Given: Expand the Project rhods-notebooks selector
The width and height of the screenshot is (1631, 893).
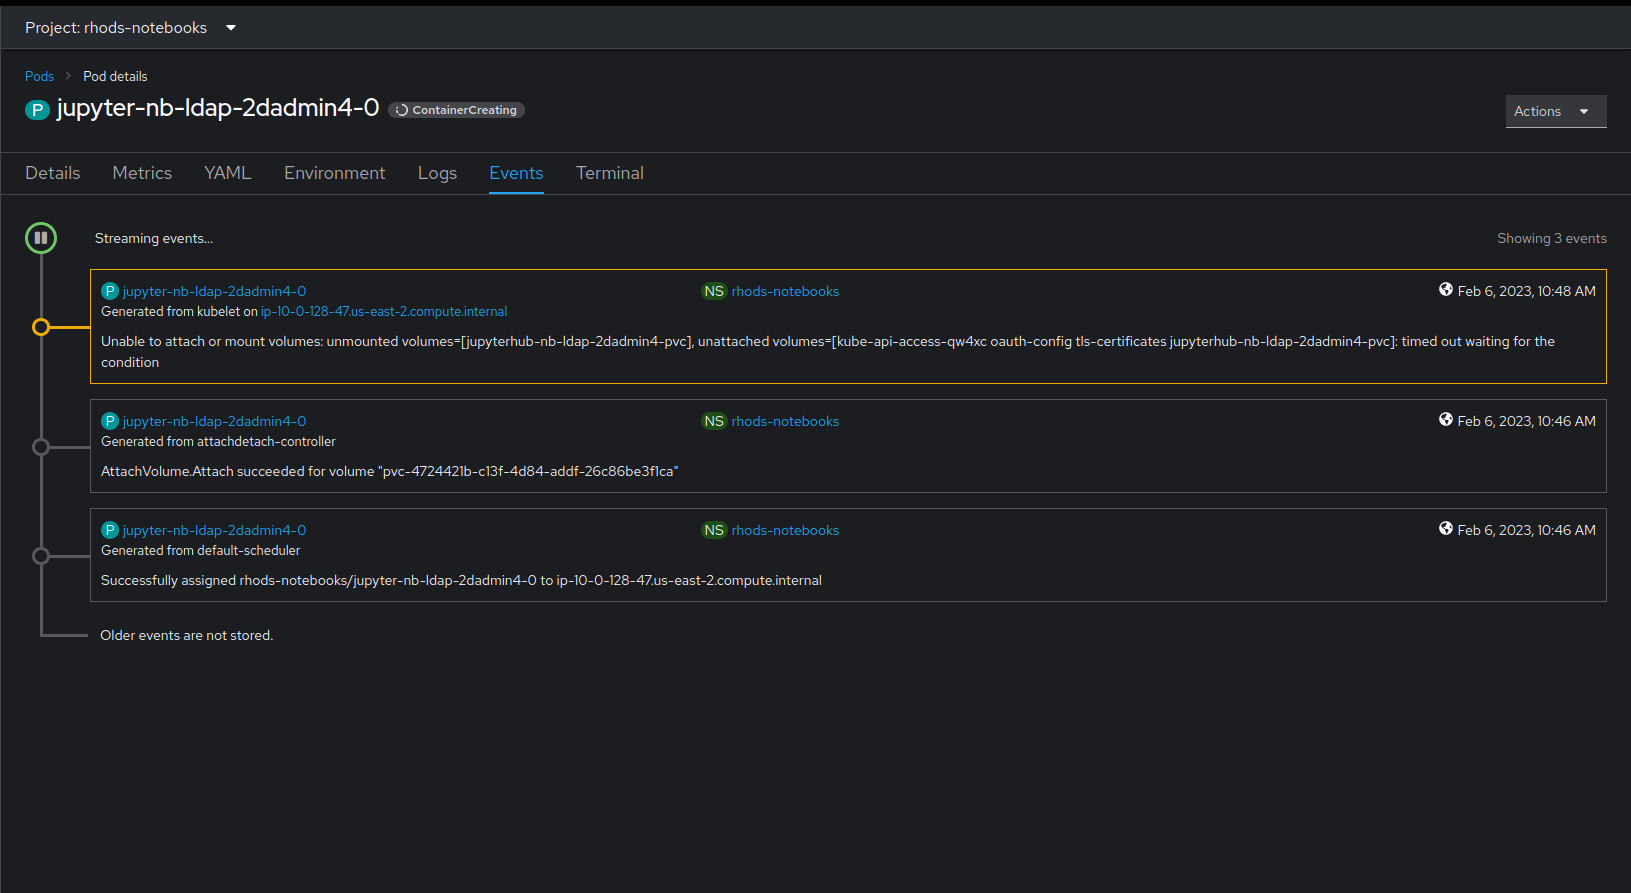Looking at the screenshot, I should [130, 28].
